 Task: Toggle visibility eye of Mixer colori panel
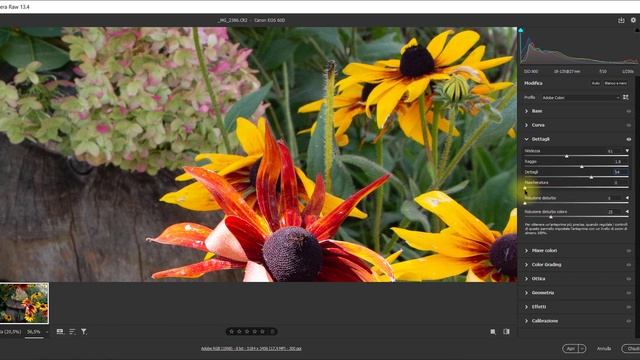click(x=629, y=251)
